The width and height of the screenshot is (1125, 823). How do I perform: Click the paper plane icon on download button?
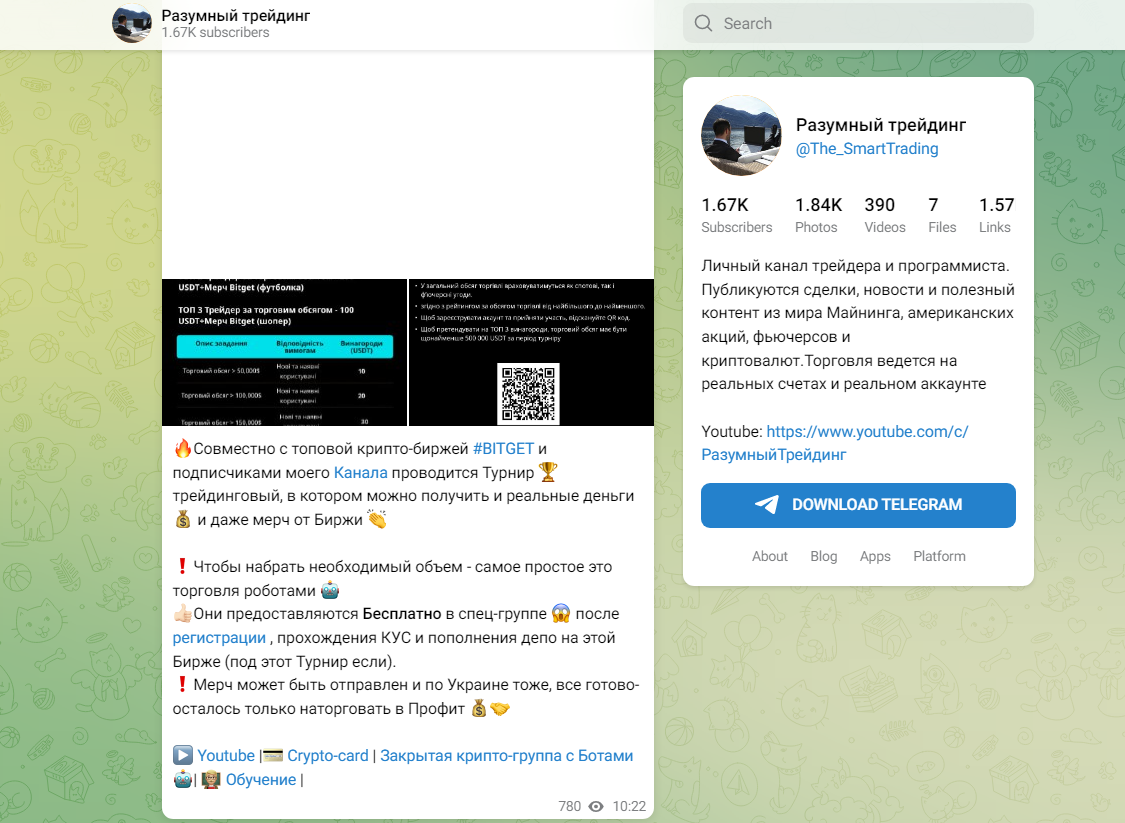tap(767, 504)
